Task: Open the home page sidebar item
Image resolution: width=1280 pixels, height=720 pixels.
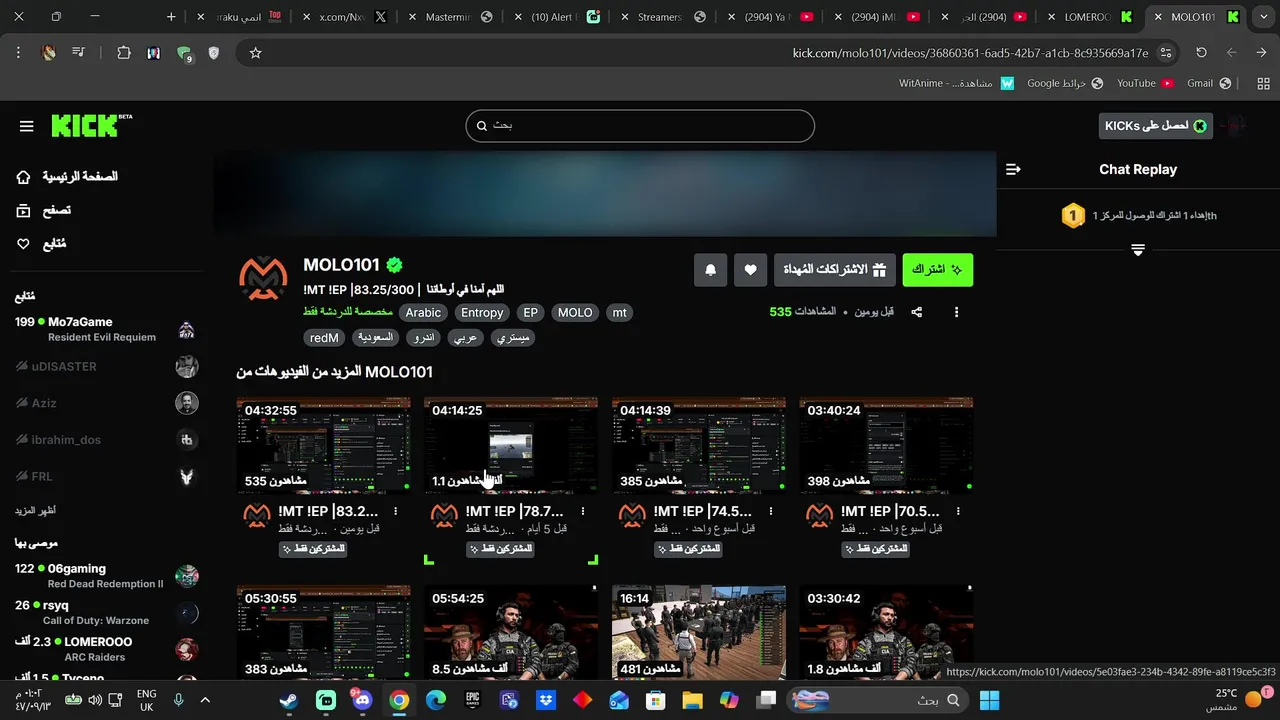Action: click(x=67, y=177)
